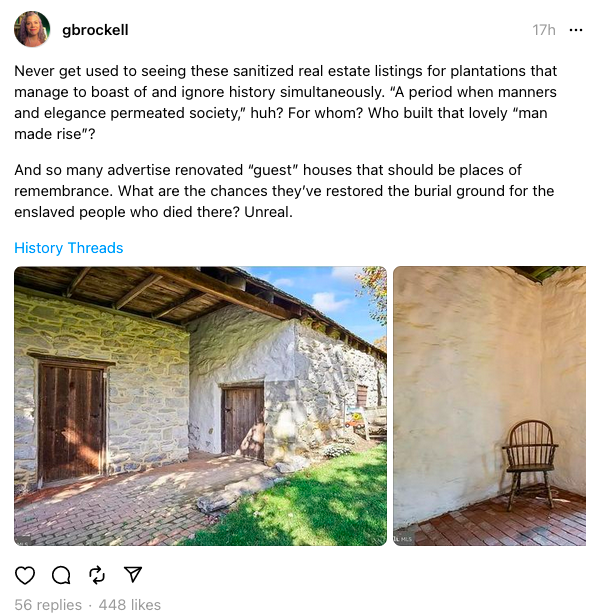
Task: Share the post via paper plane icon
Action: click(x=133, y=574)
